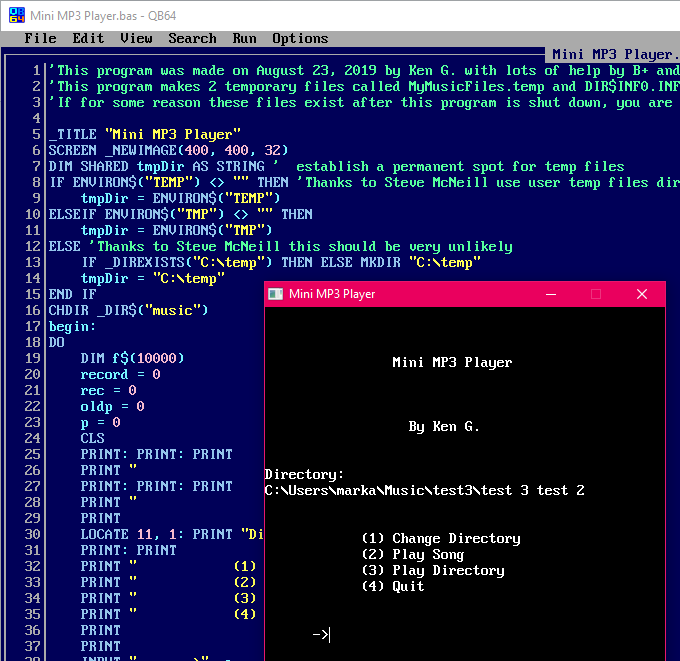Select the Mini MP3 Player.bas tab label in QB64 editor
The width and height of the screenshot is (680, 661).
tap(612, 54)
